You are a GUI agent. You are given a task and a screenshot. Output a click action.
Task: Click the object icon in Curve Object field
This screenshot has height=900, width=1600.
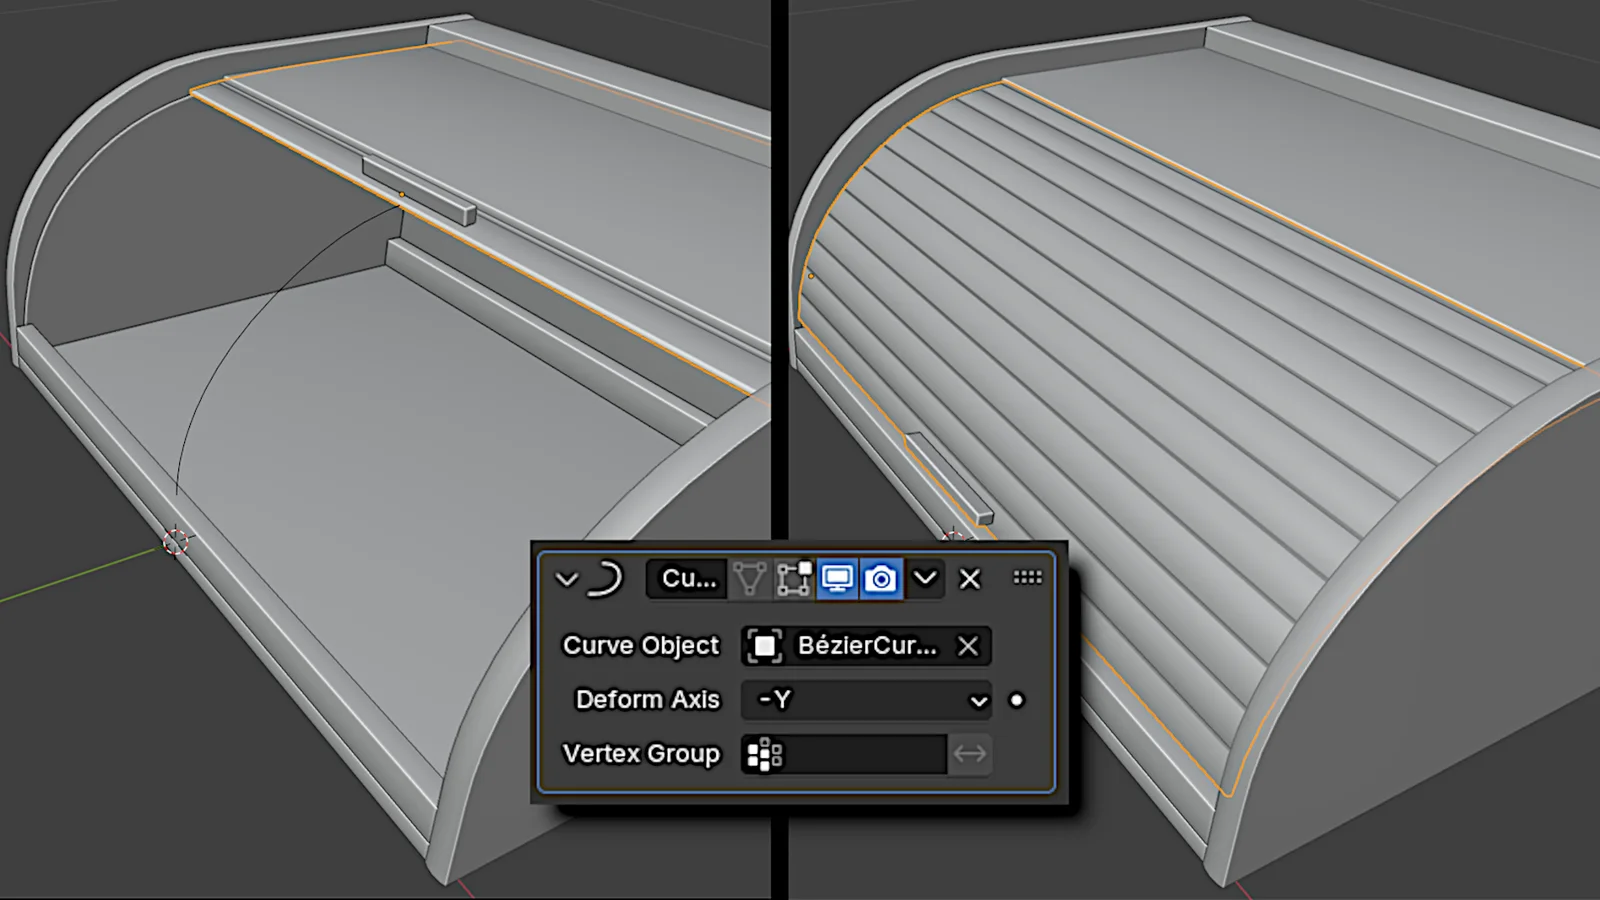764,646
